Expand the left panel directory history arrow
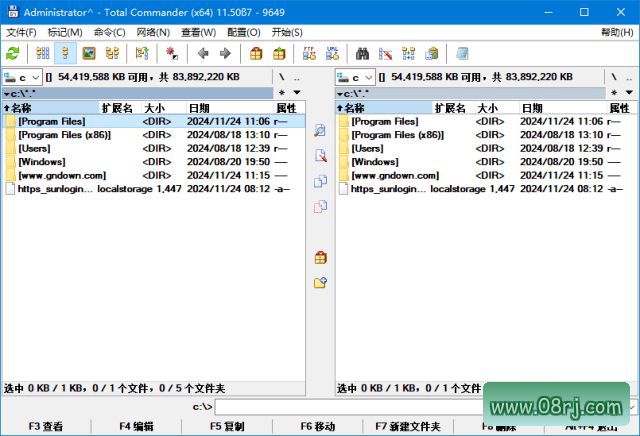Viewport: 640px width, 436px height. 296,93
